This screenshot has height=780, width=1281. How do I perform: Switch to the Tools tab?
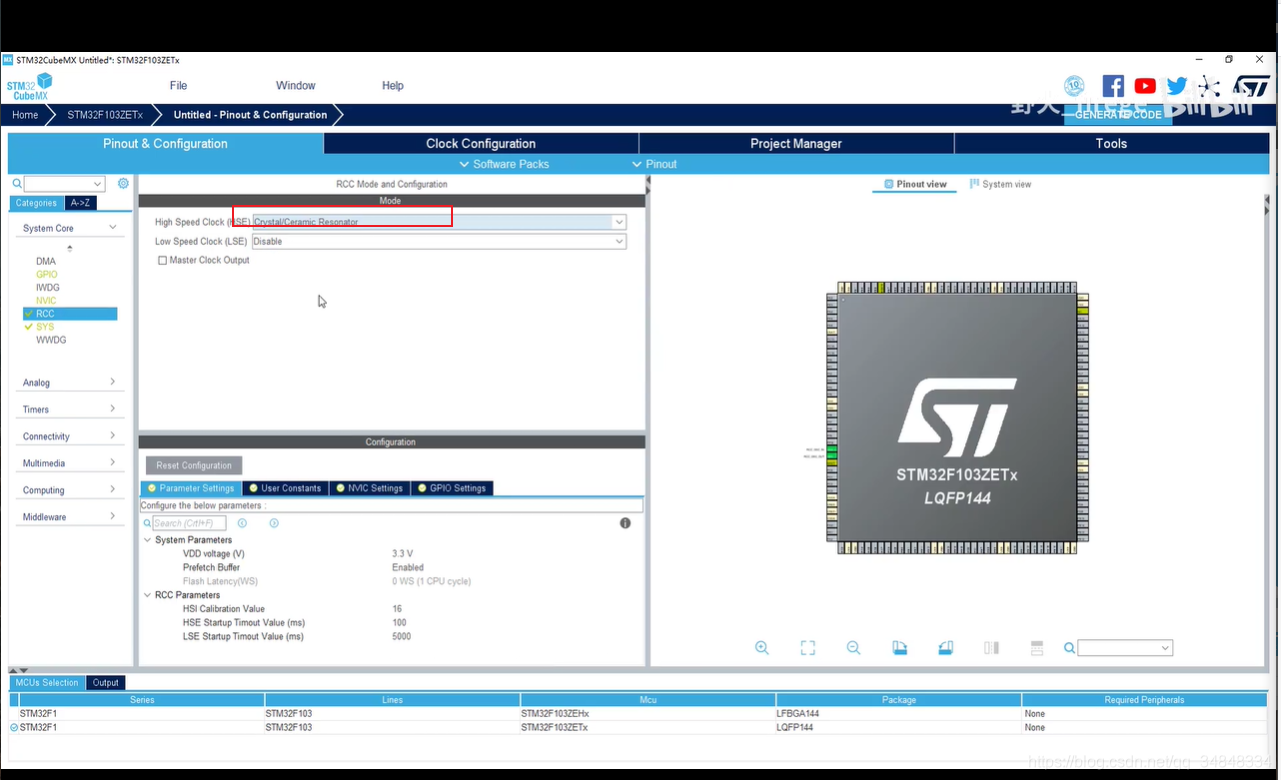tap(1111, 144)
